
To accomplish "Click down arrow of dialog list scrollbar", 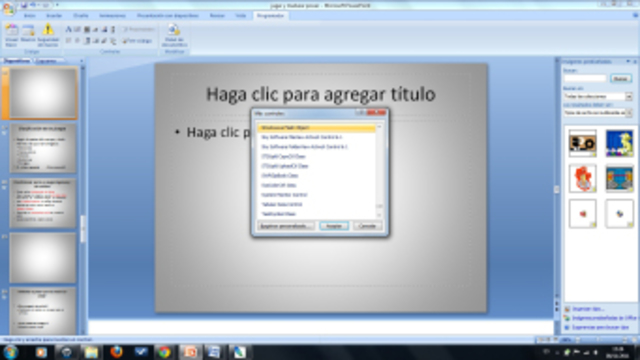I will point(379,215).
